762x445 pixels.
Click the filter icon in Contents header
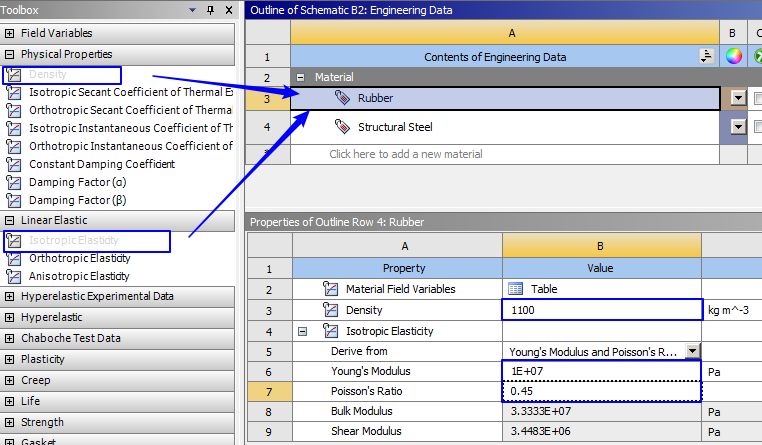[x=706, y=56]
